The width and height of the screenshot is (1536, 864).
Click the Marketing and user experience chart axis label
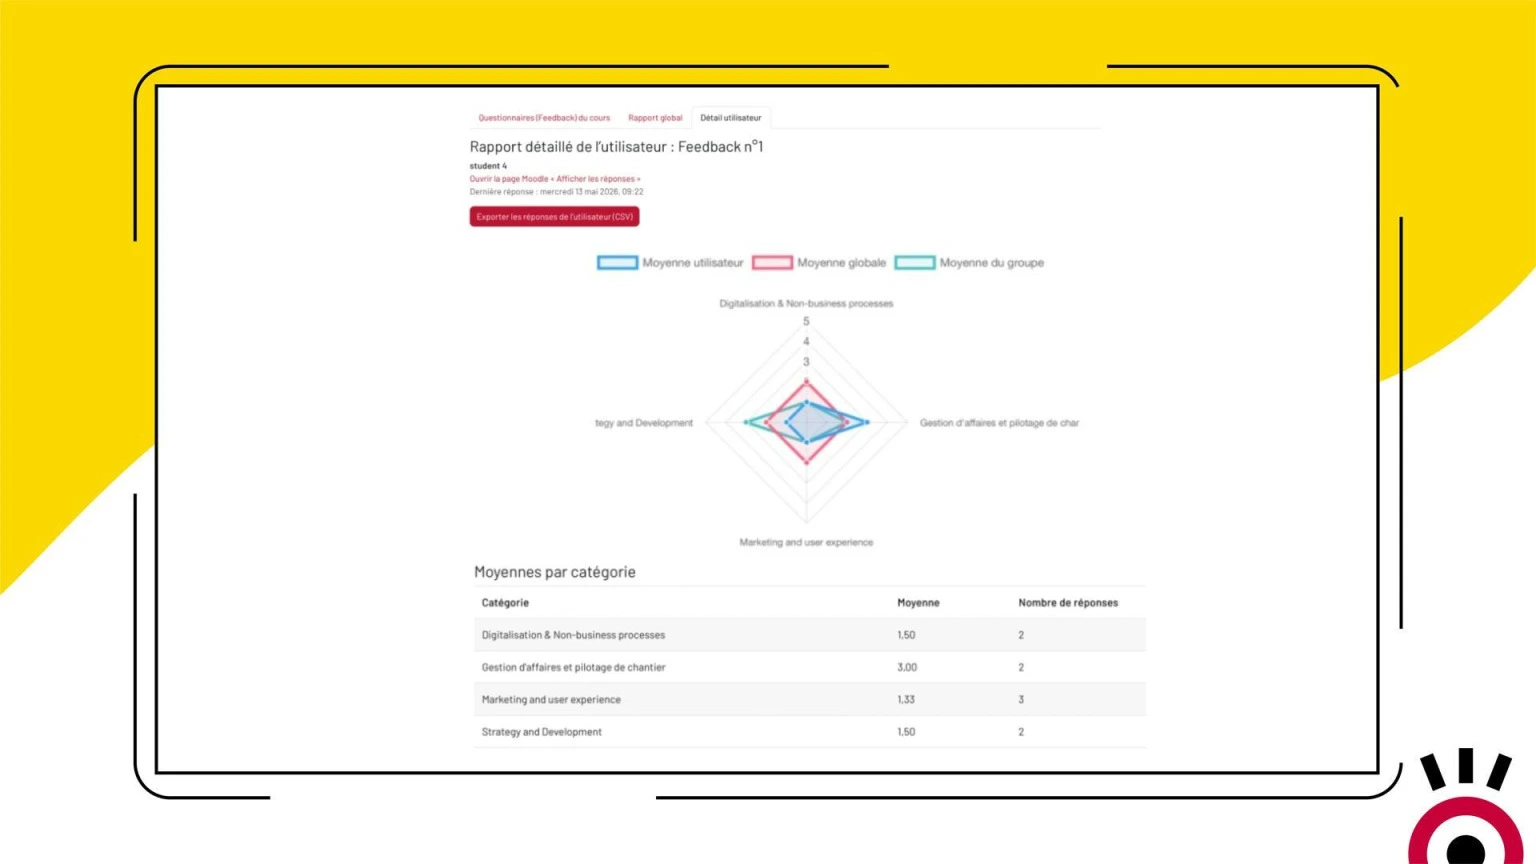coord(806,542)
